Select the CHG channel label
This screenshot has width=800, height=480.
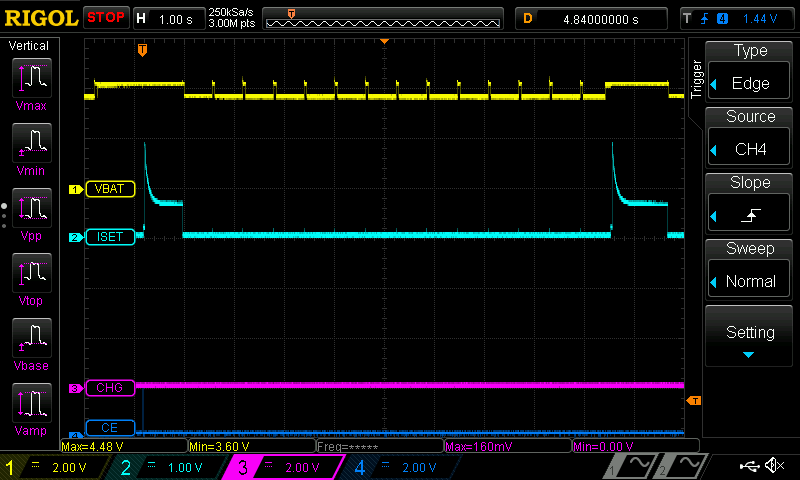click(110, 388)
